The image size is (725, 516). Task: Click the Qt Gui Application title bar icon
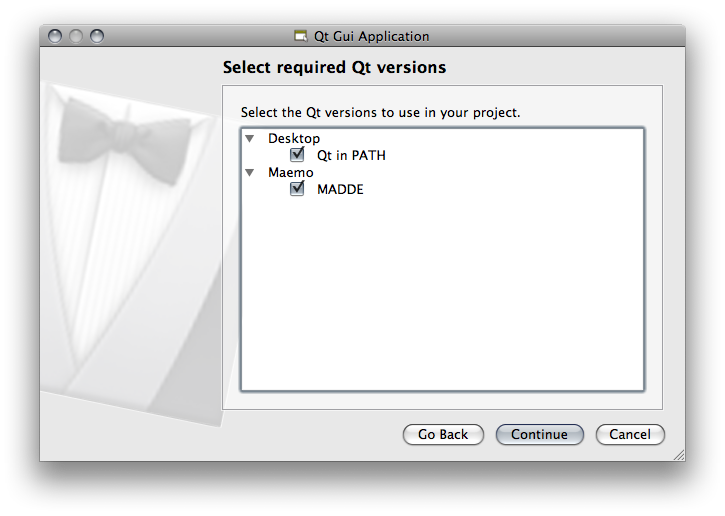pos(300,36)
